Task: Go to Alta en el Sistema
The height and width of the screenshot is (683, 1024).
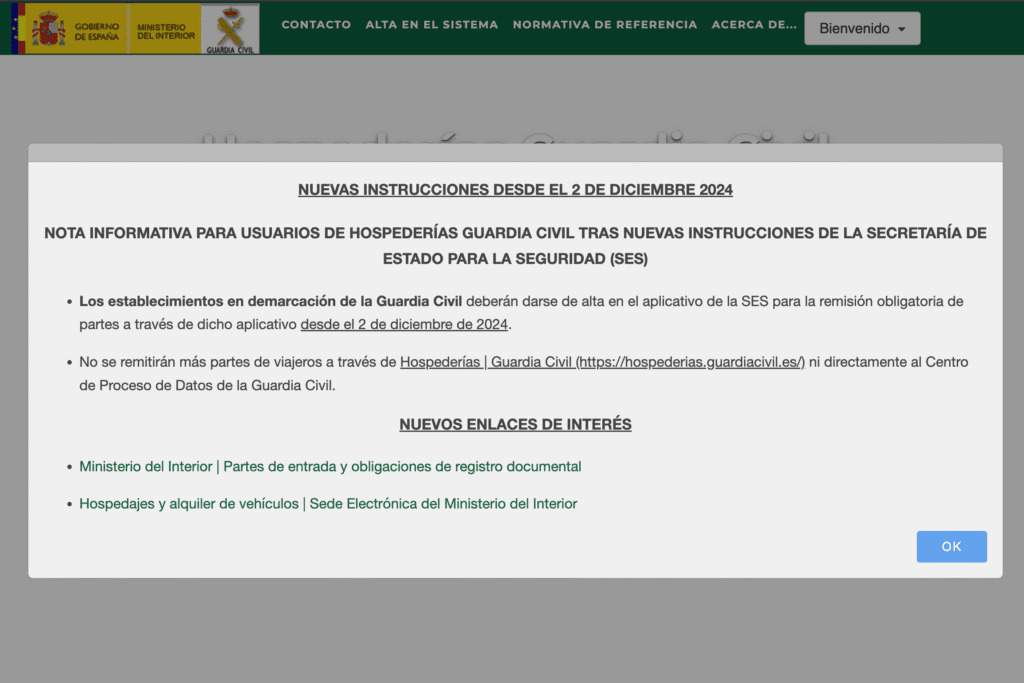Action: coord(431,25)
